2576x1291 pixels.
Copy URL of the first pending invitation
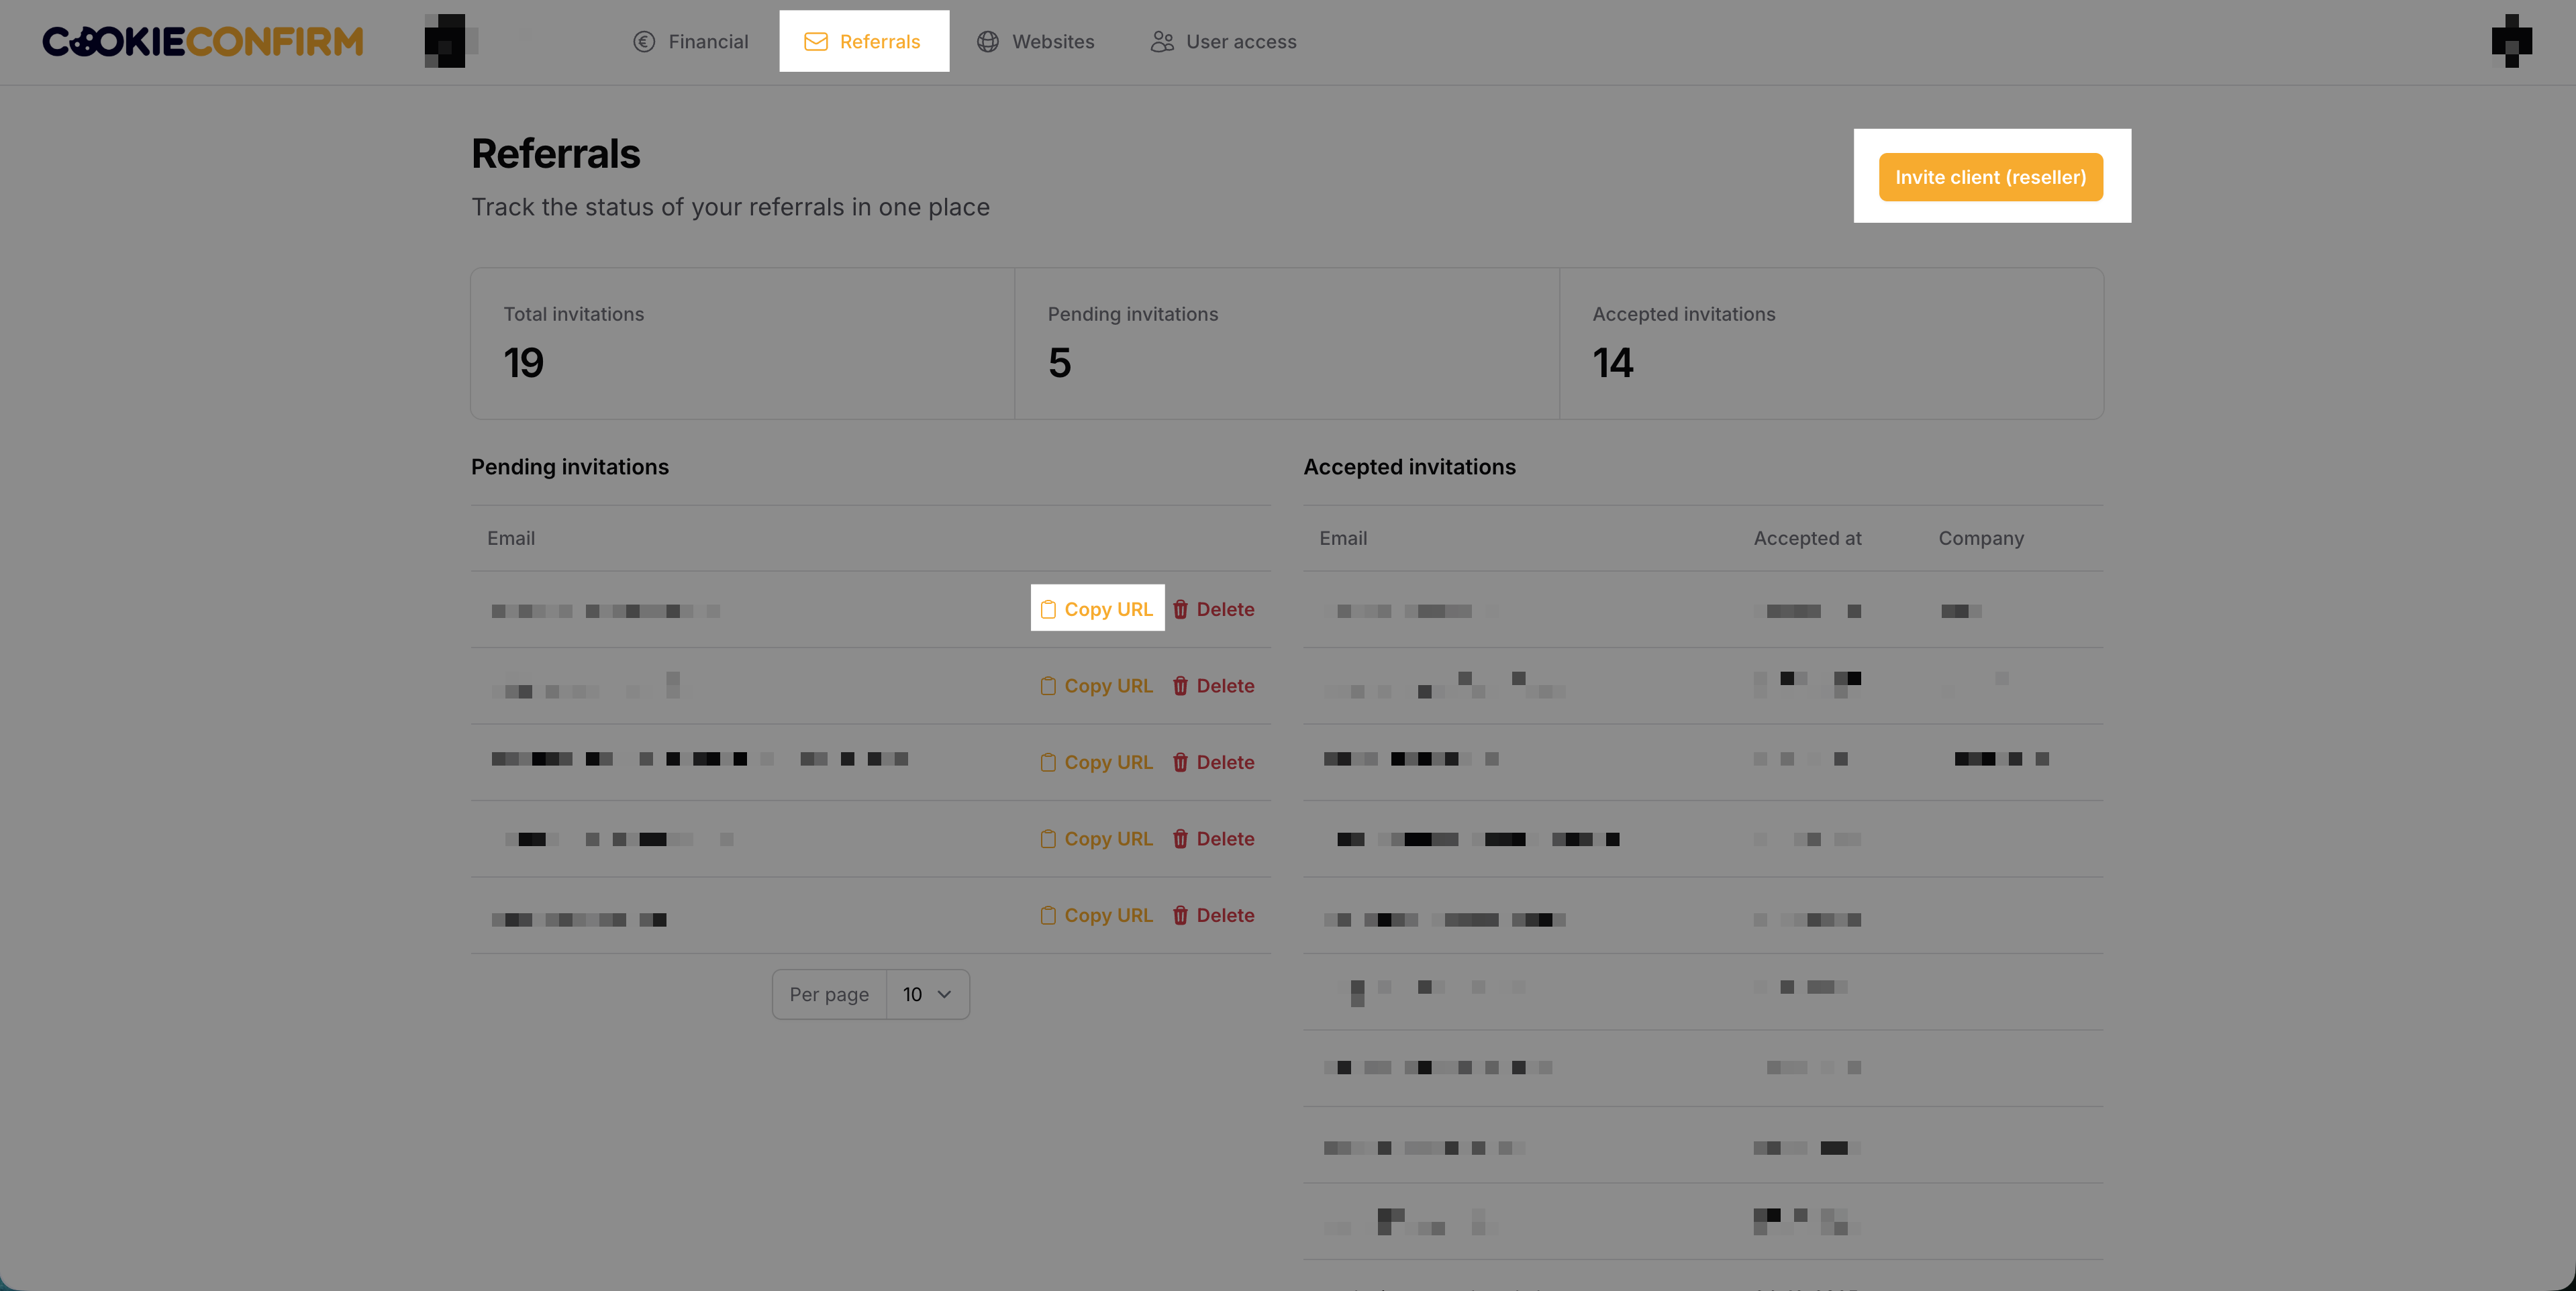[x=1097, y=609]
